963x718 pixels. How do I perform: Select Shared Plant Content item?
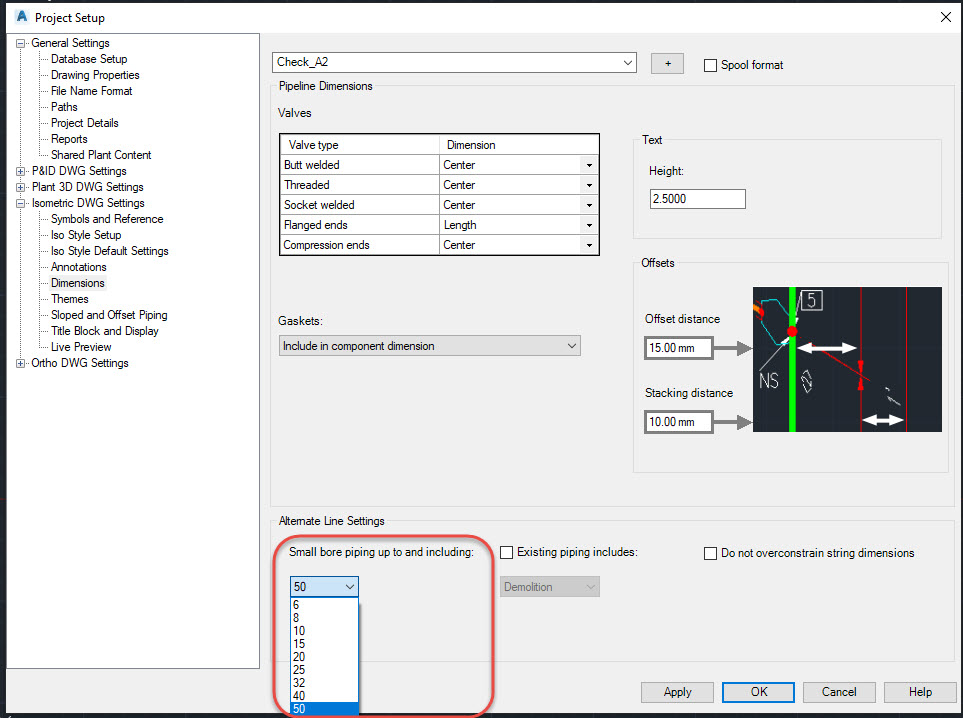pyautogui.click(x=101, y=155)
